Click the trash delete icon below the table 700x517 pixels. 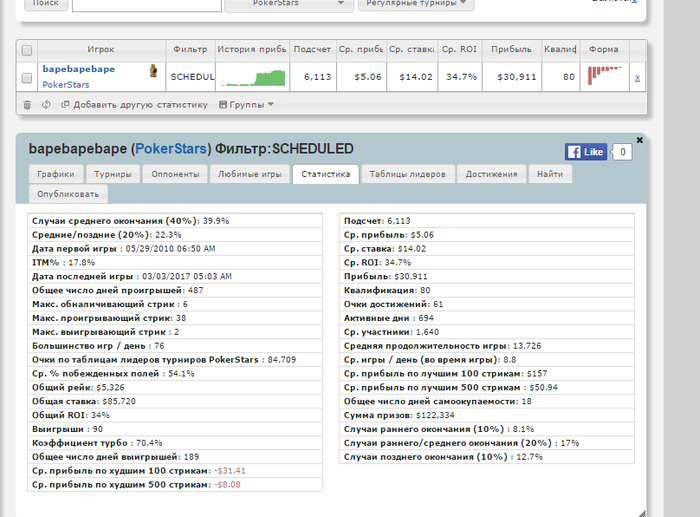point(27,104)
